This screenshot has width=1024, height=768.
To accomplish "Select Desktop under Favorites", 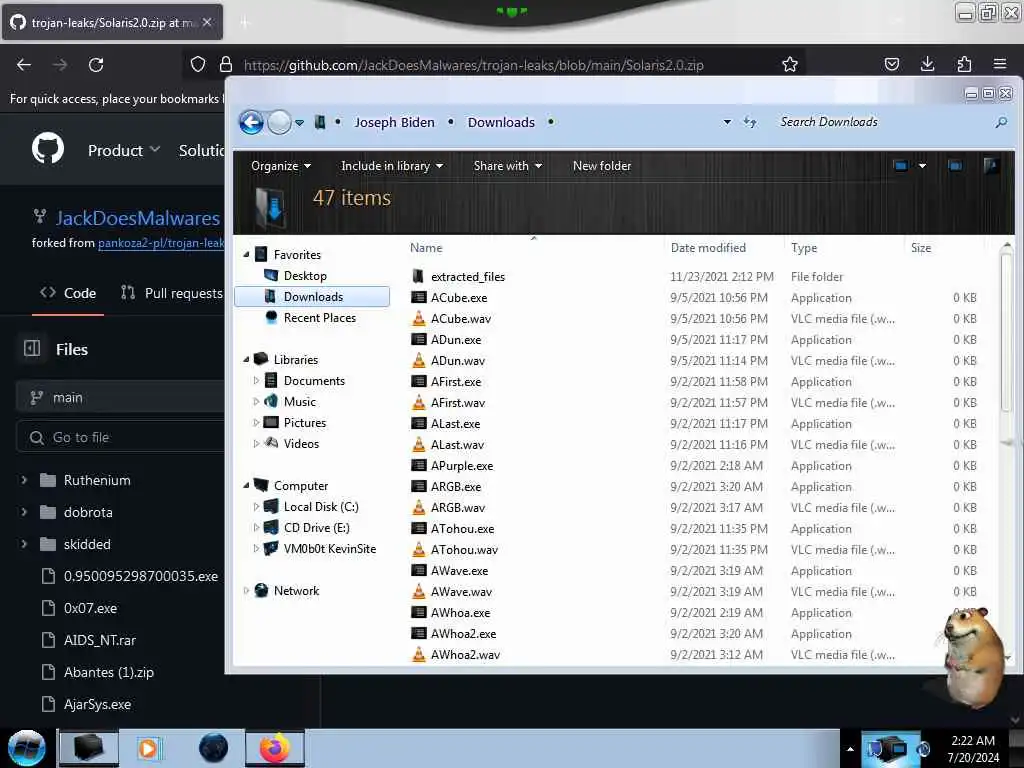I will click(x=305, y=276).
